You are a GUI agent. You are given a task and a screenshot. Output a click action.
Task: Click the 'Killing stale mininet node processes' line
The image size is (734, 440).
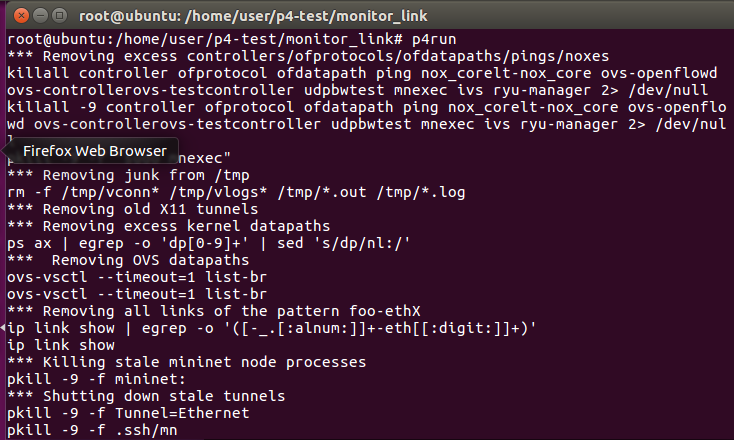click(x=186, y=362)
